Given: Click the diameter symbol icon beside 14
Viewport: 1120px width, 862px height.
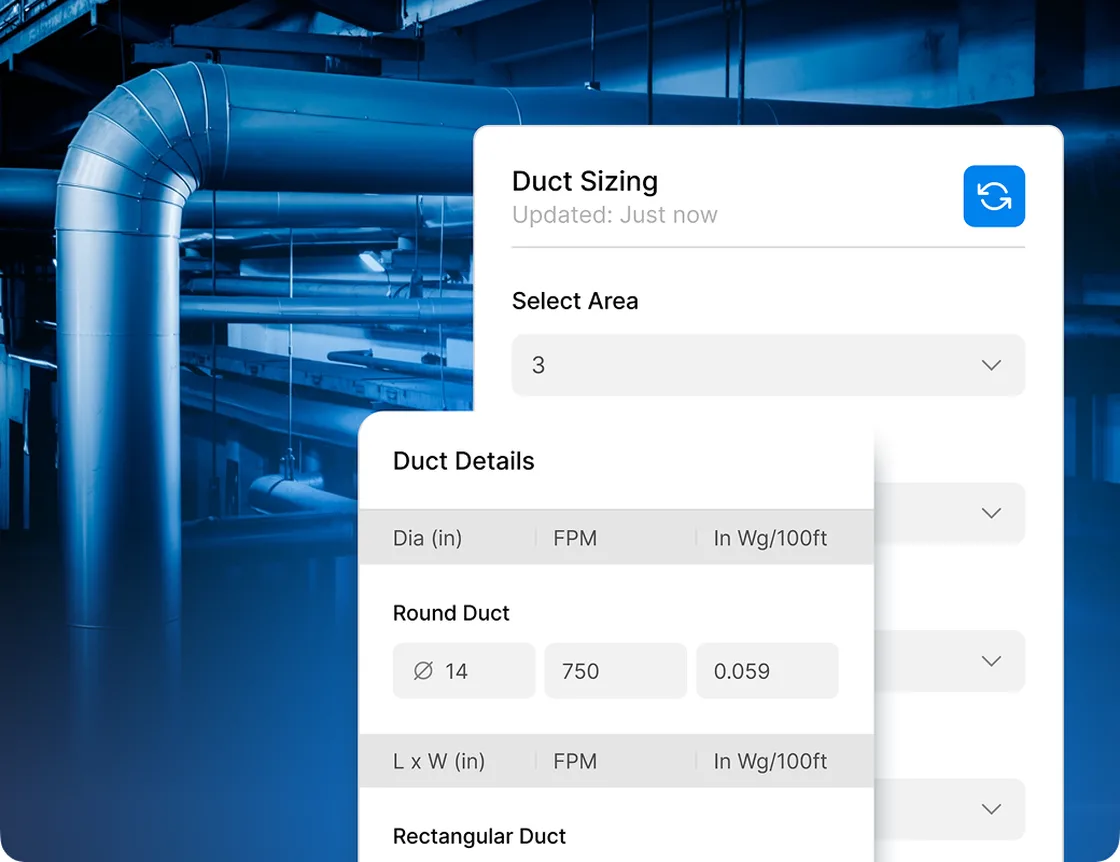Looking at the screenshot, I should pyautogui.click(x=423, y=671).
